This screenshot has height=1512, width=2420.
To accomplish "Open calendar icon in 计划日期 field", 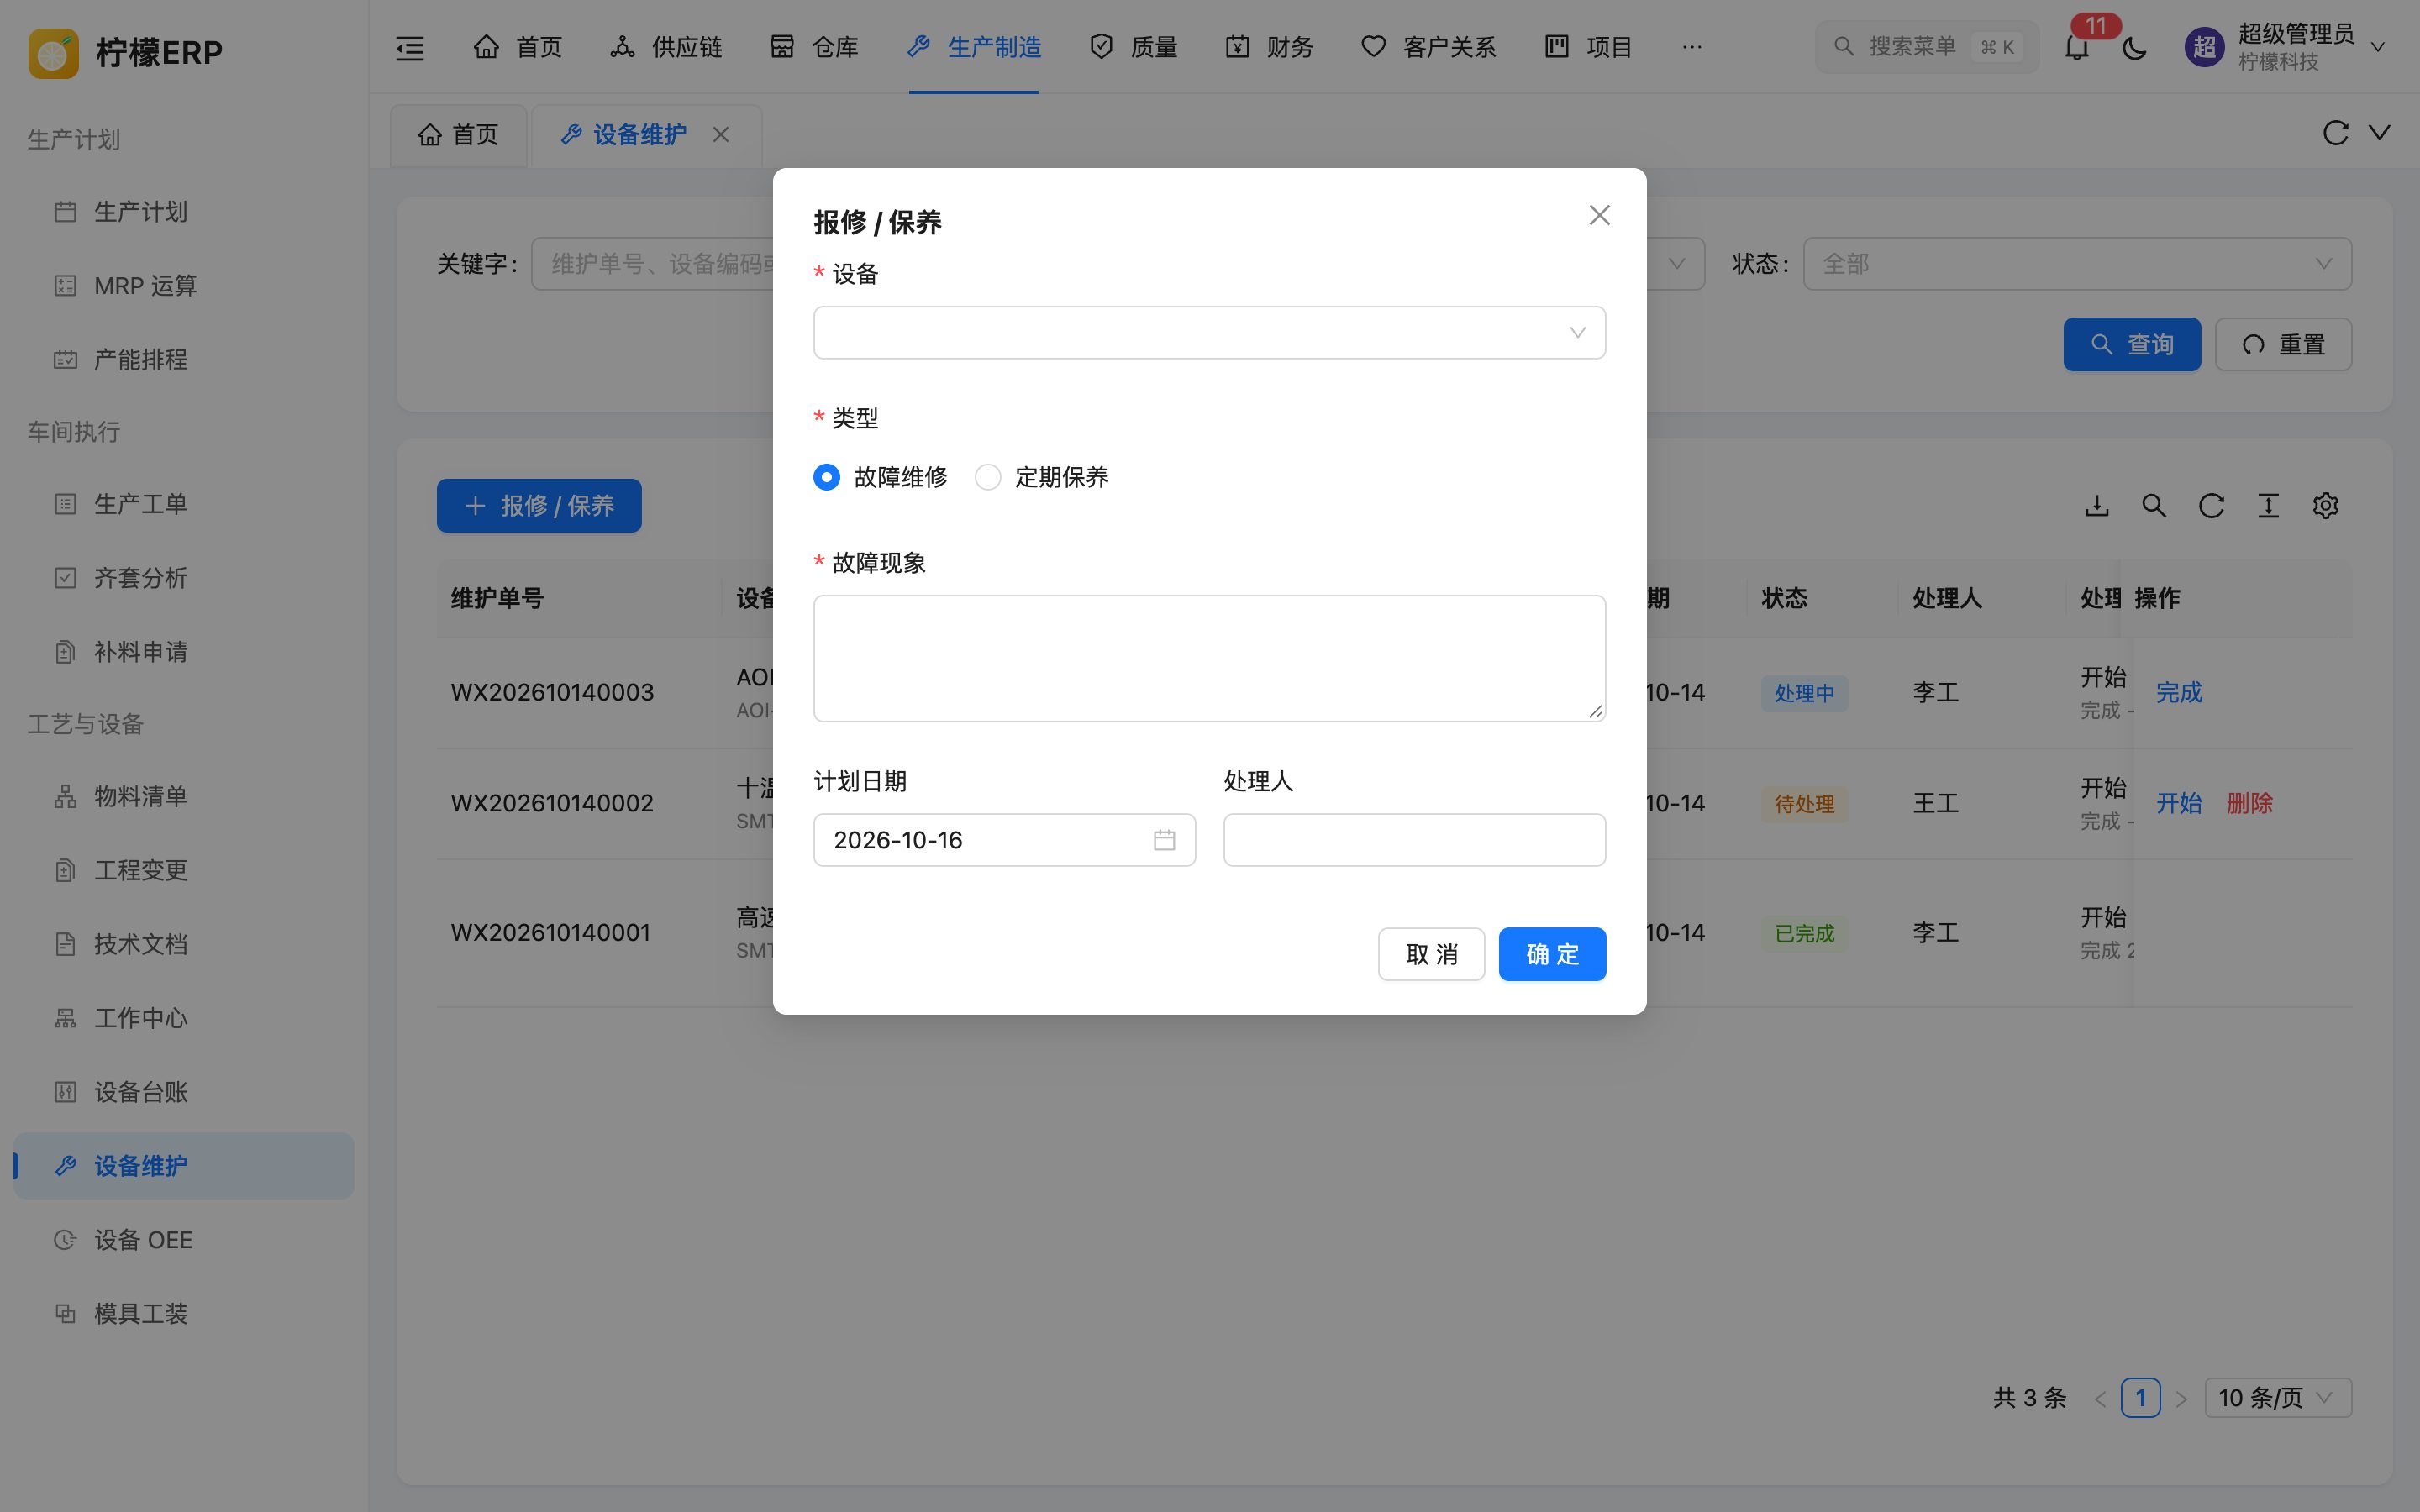I will point(1164,840).
